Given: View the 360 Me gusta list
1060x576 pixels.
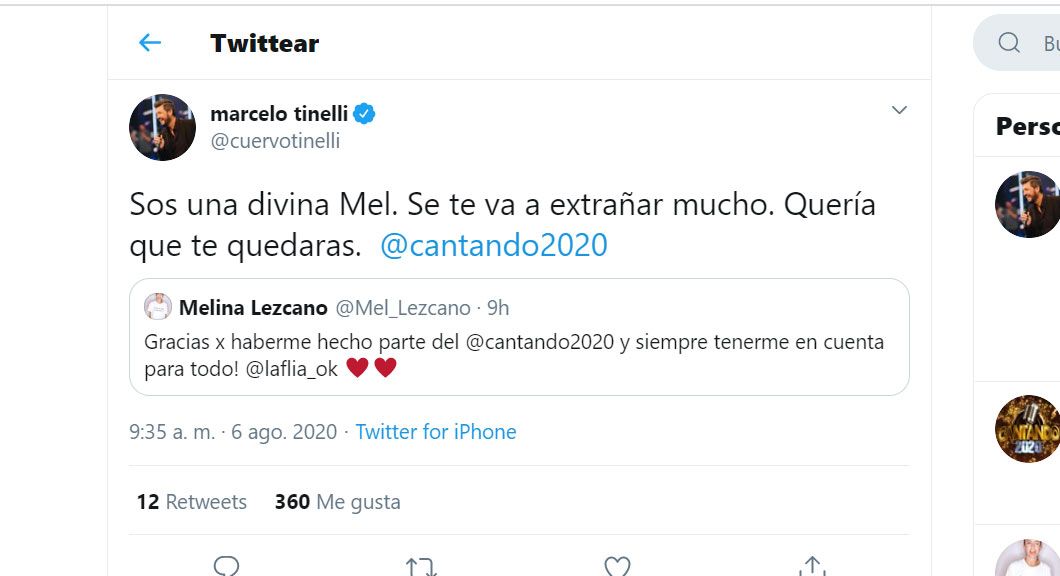Looking at the screenshot, I should click(x=338, y=502).
